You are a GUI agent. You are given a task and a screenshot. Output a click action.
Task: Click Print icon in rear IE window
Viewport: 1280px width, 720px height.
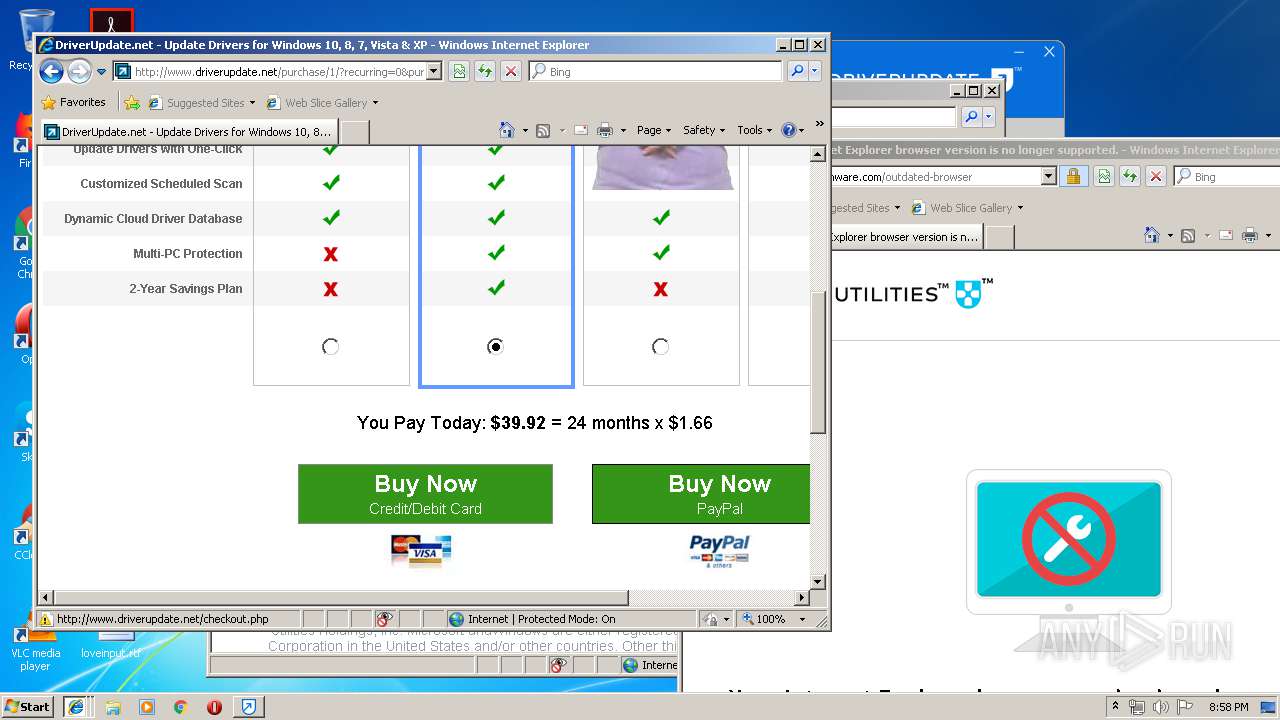[x=1250, y=236]
